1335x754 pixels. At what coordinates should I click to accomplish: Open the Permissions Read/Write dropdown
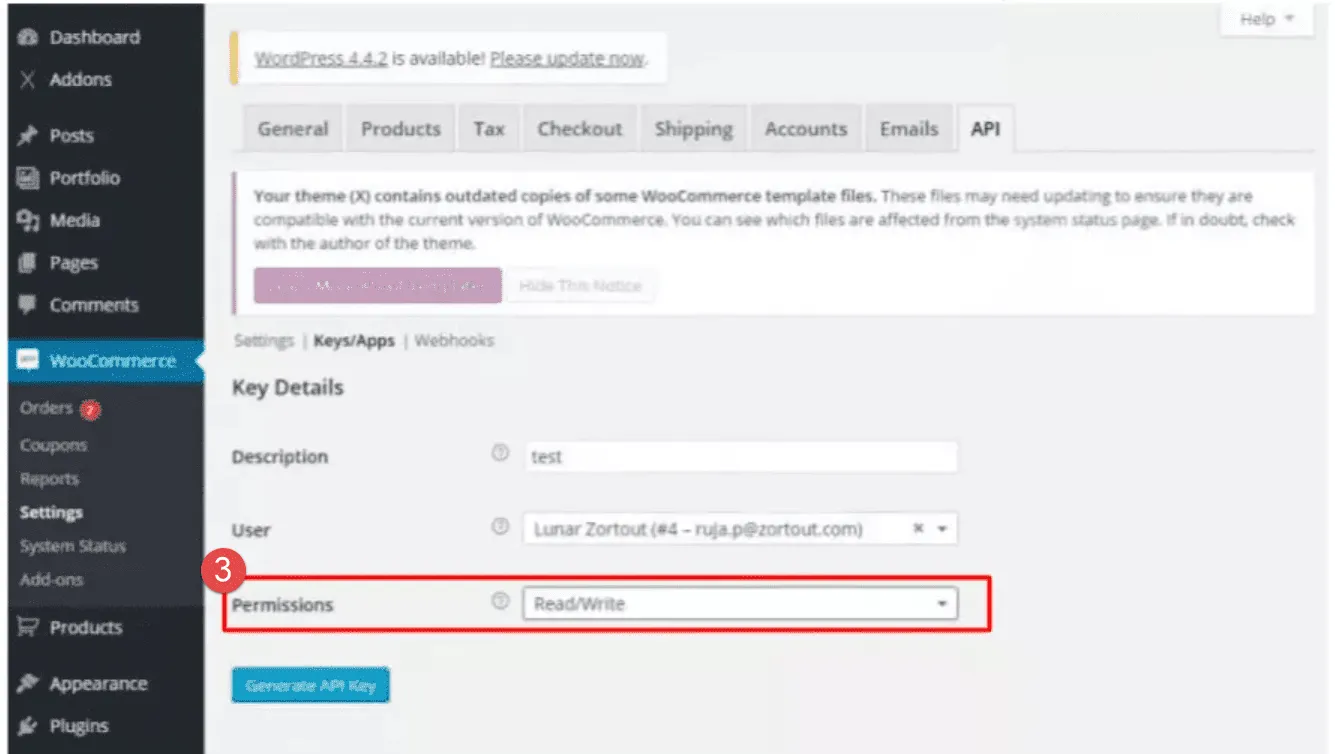tap(740, 604)
